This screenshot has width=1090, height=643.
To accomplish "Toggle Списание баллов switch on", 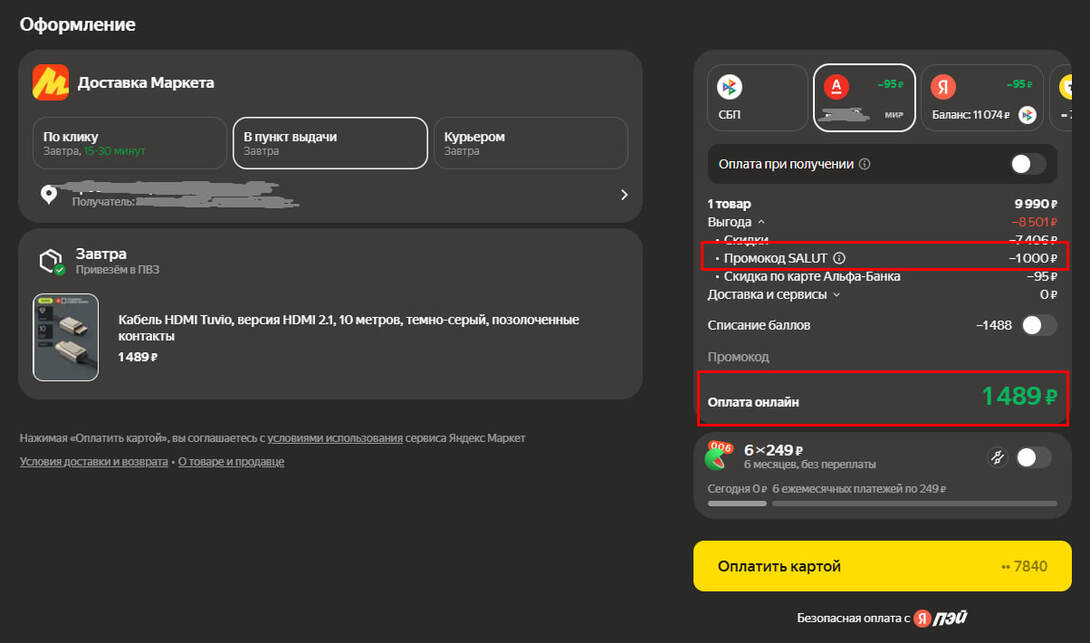I will pos(1037,325).
